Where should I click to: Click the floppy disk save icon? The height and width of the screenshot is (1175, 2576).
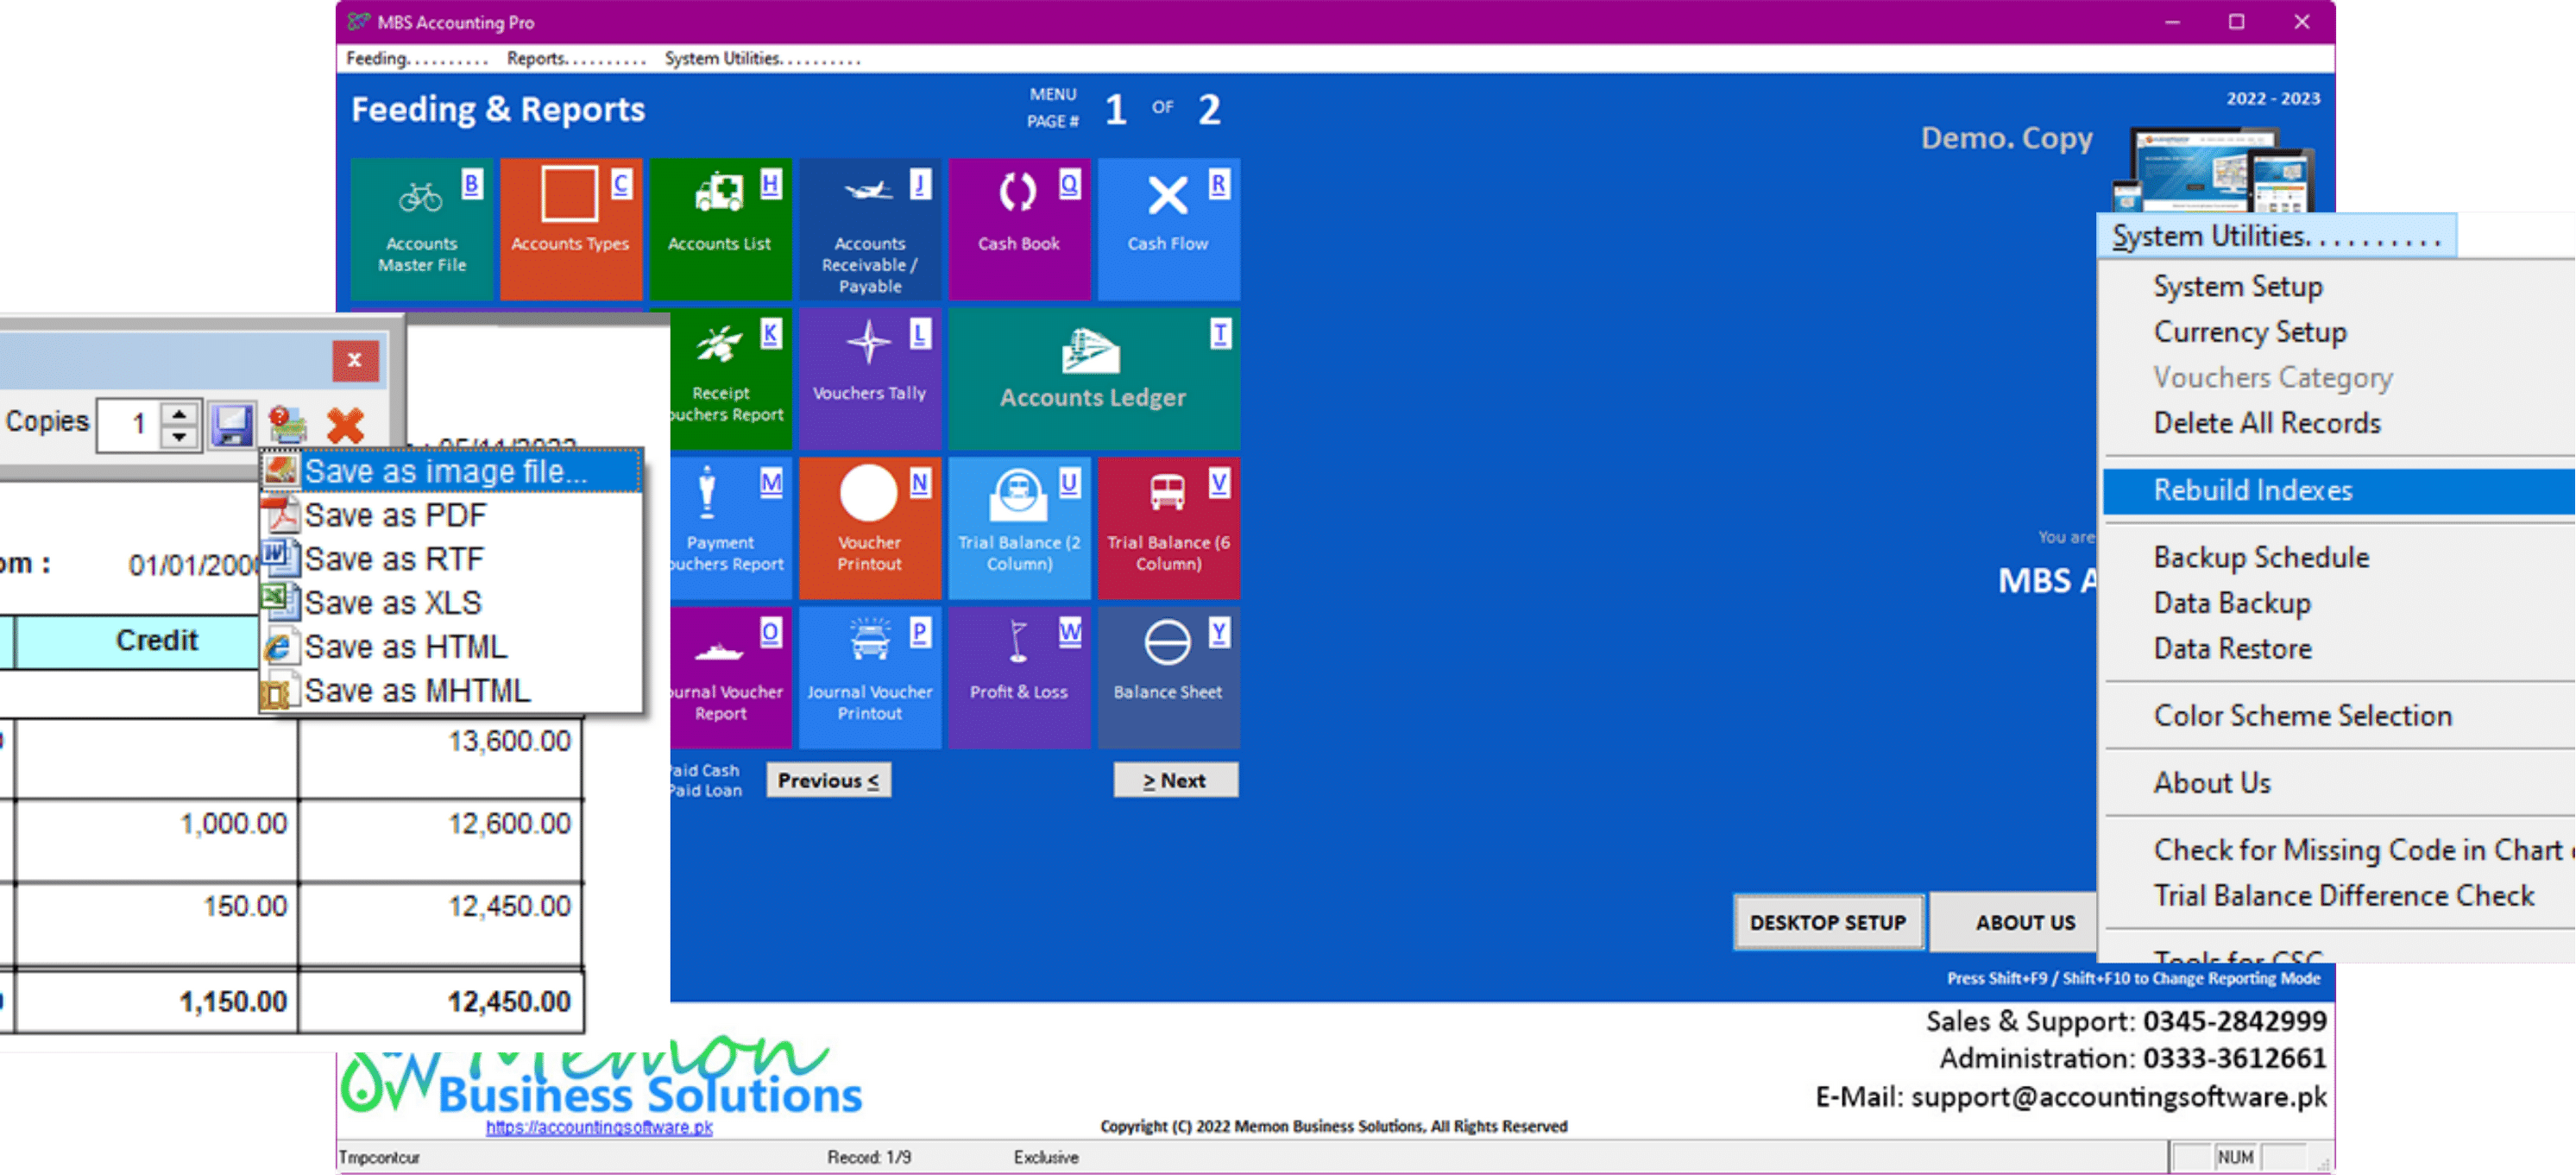point(231,425)
